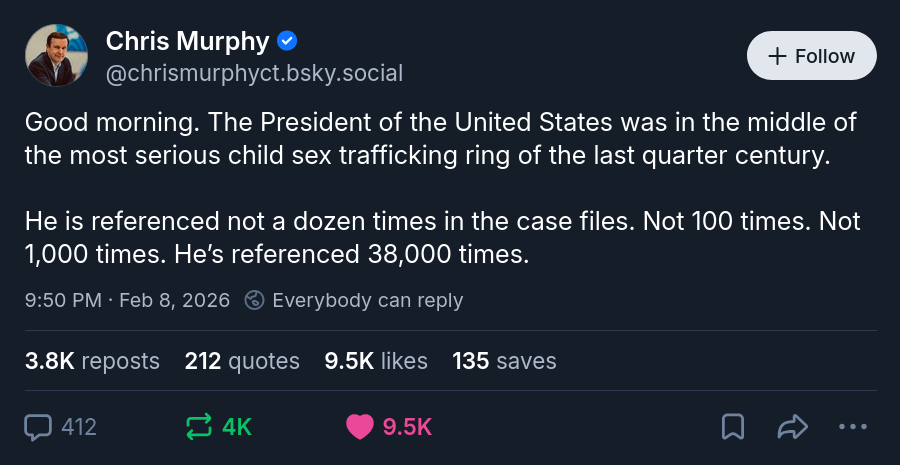View the 212 quotes list
This screenshot has height=465, width=900.
[242, 361]
